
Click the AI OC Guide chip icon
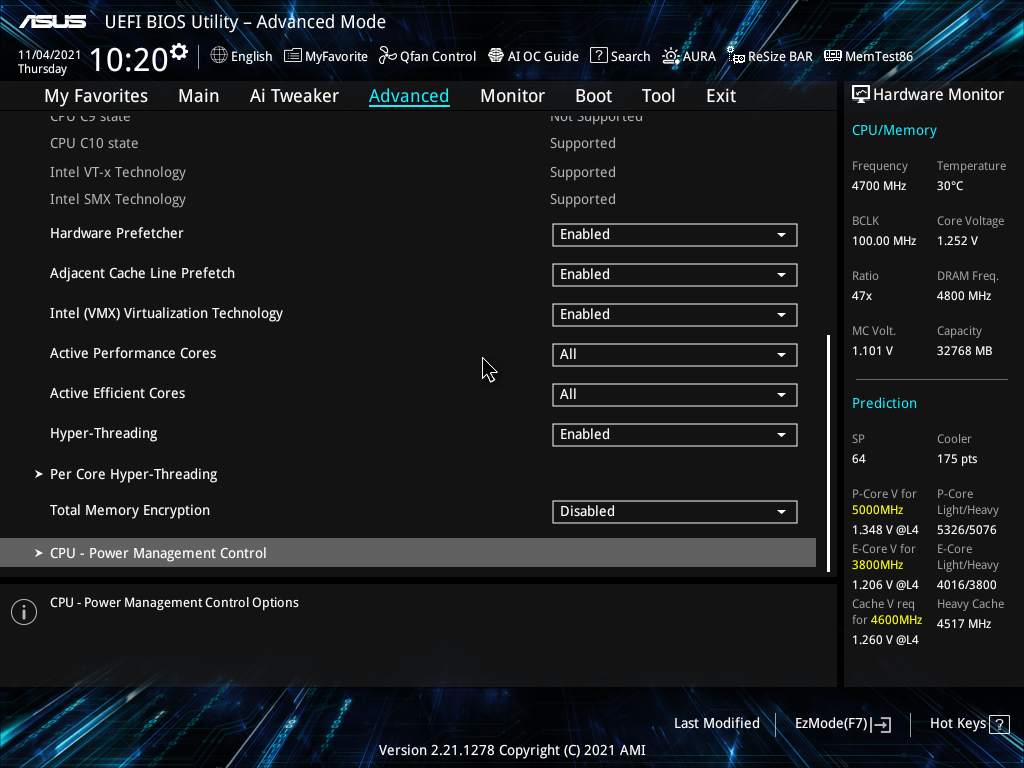(496, 56)
